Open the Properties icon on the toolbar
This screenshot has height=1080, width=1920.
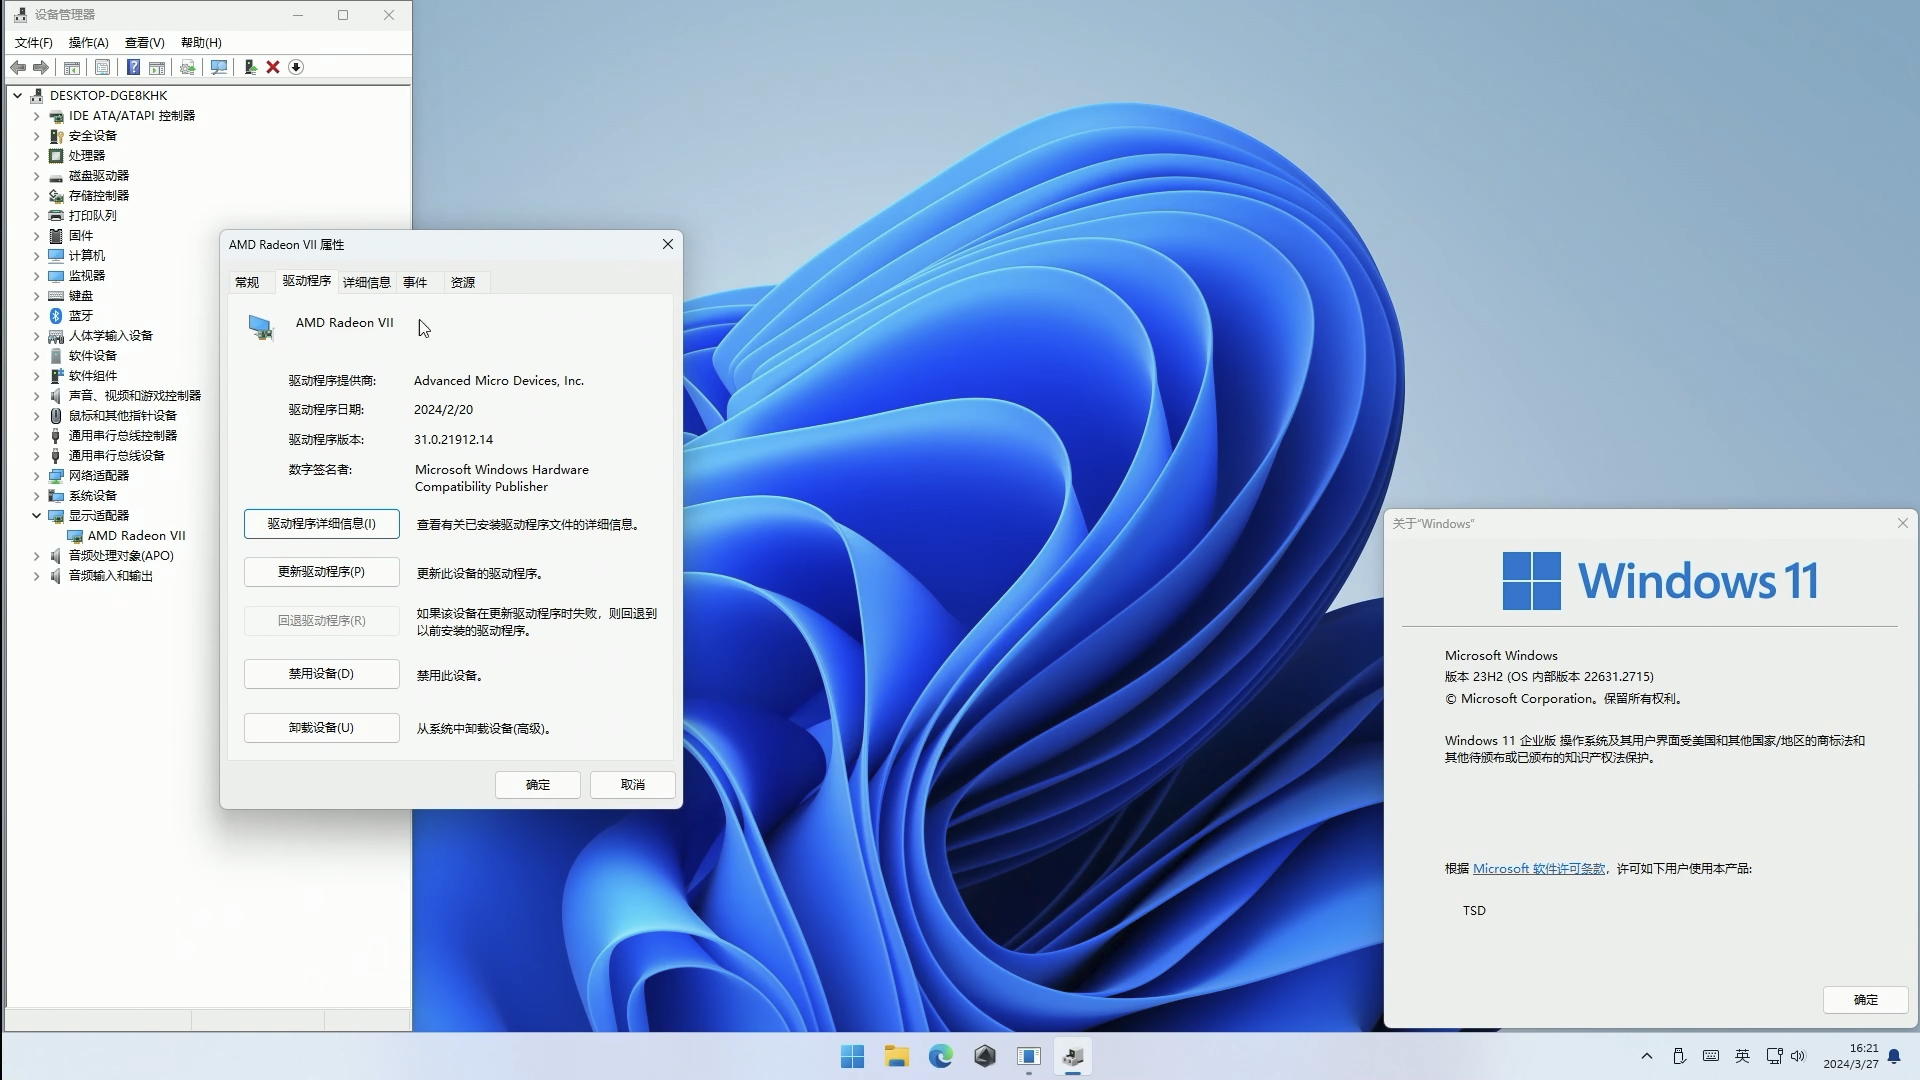tap(103, 67)
